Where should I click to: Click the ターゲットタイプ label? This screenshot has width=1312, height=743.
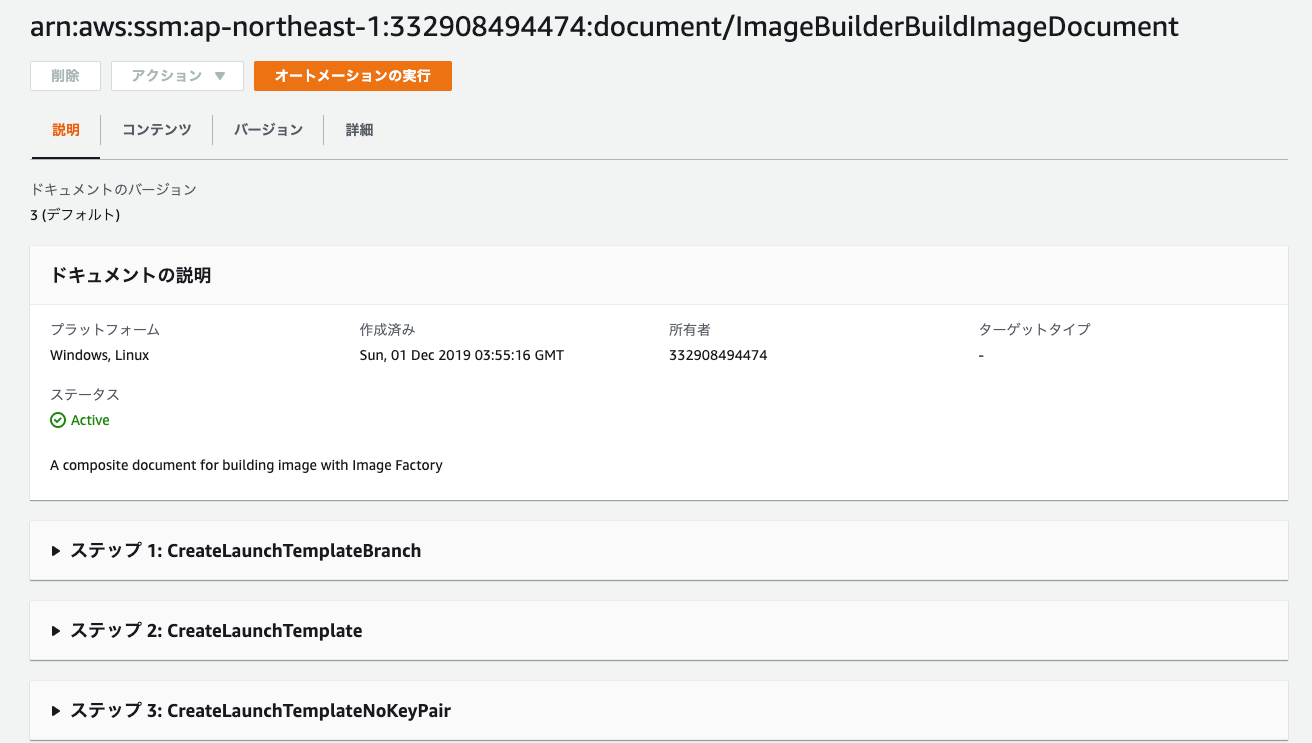[x=1034, y=329]
